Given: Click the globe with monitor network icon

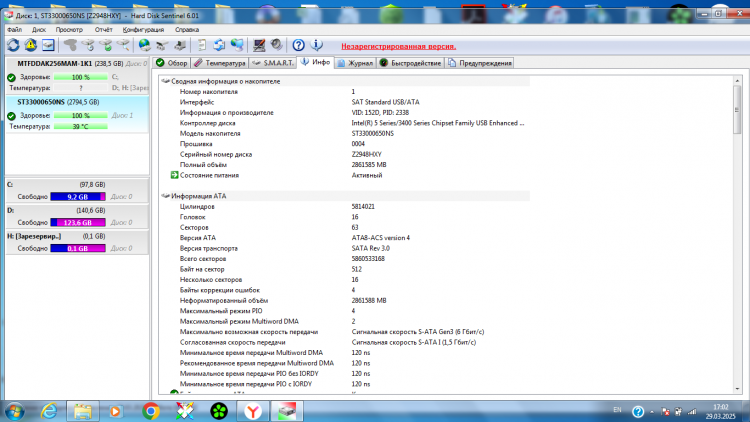Looking at the screenshot, I should click(x=237, y=45).
